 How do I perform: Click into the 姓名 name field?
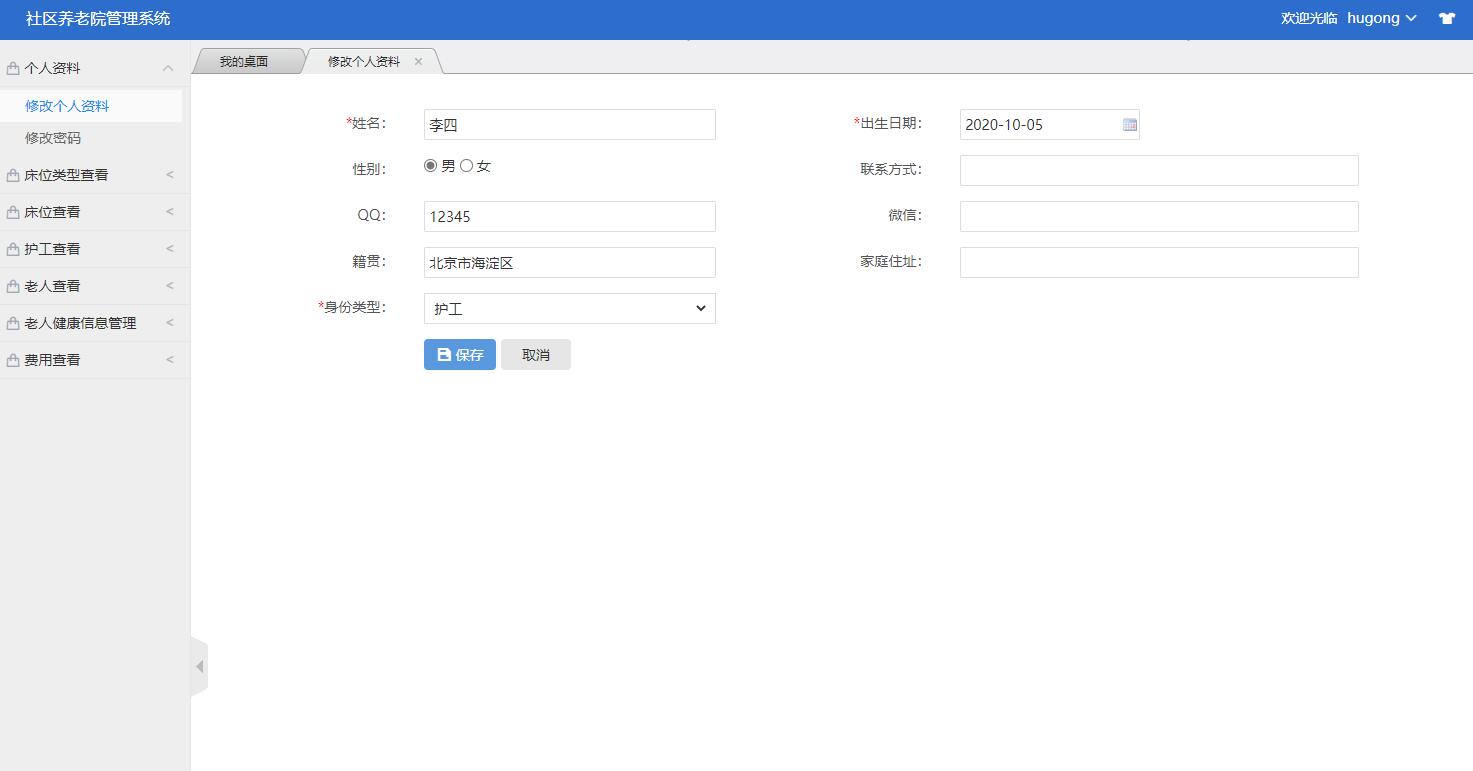(x=570, y=125)
